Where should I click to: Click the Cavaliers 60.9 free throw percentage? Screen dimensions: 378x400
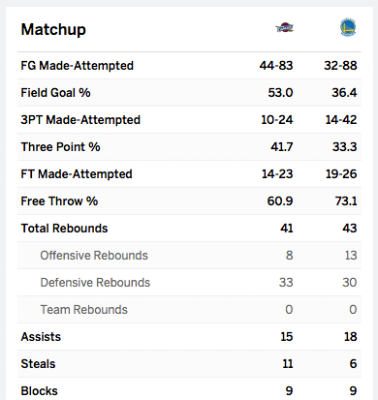tap(280, 201)
